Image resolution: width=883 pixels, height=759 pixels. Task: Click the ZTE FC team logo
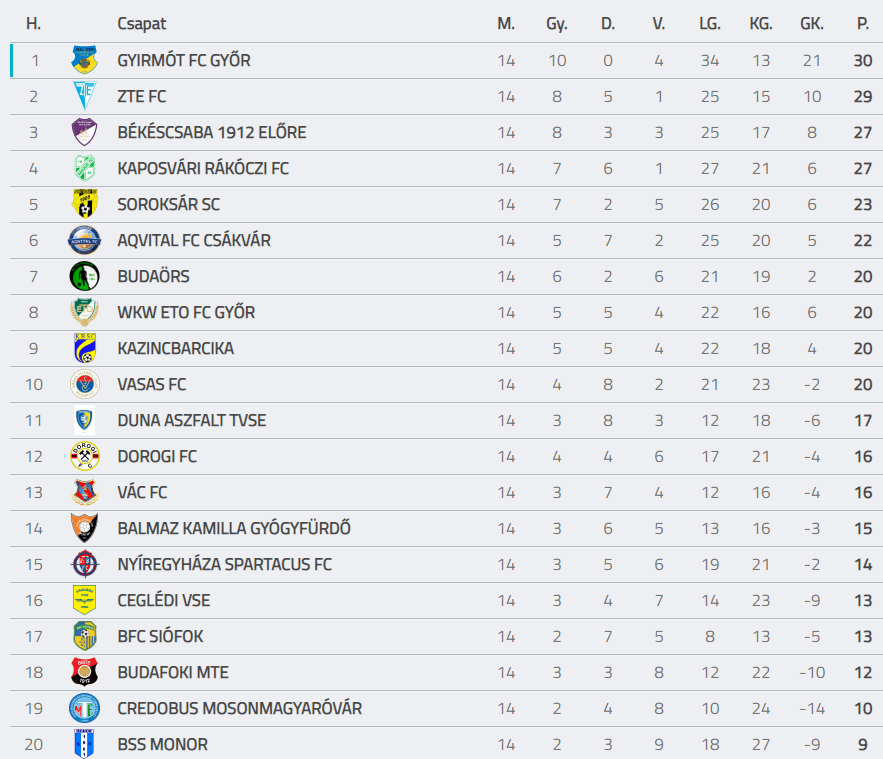point(84,96)
